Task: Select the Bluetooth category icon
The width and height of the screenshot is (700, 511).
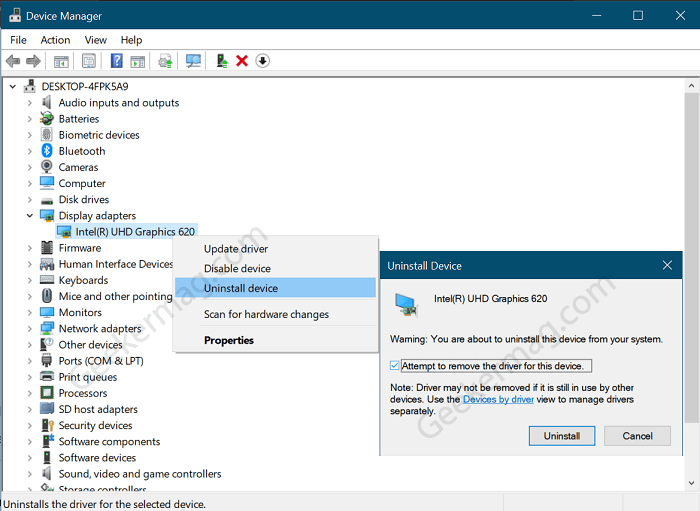Action: tap(47, 151)
